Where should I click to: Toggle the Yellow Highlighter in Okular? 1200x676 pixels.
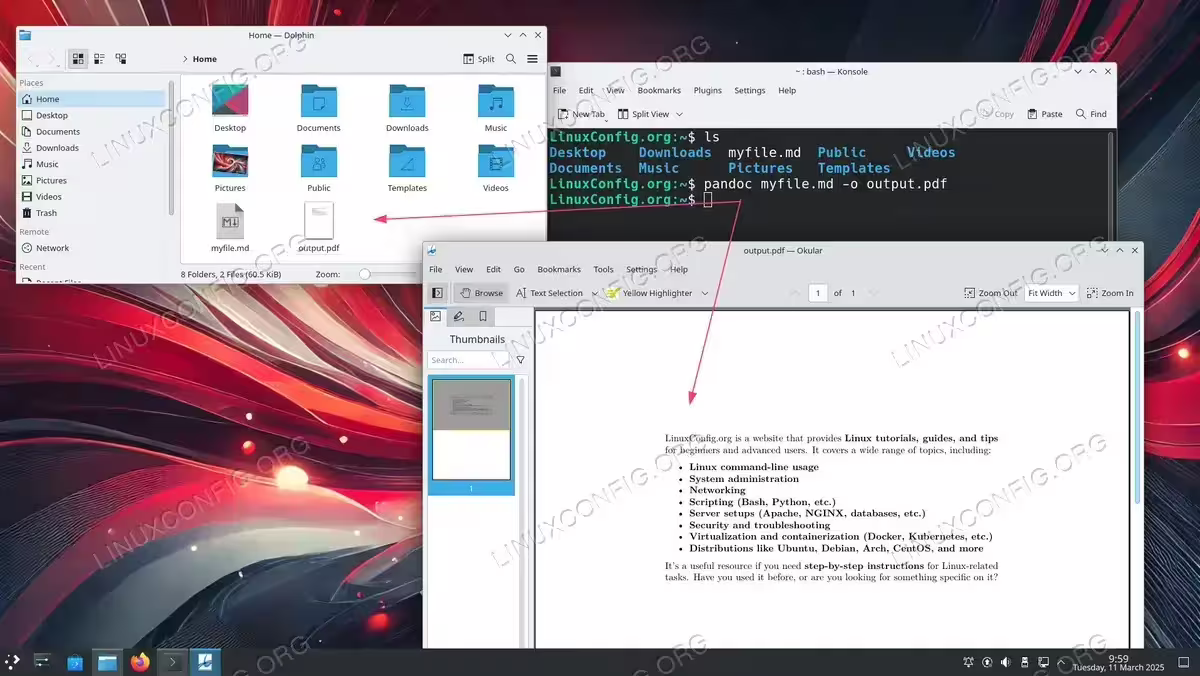(x=649, y=293)
